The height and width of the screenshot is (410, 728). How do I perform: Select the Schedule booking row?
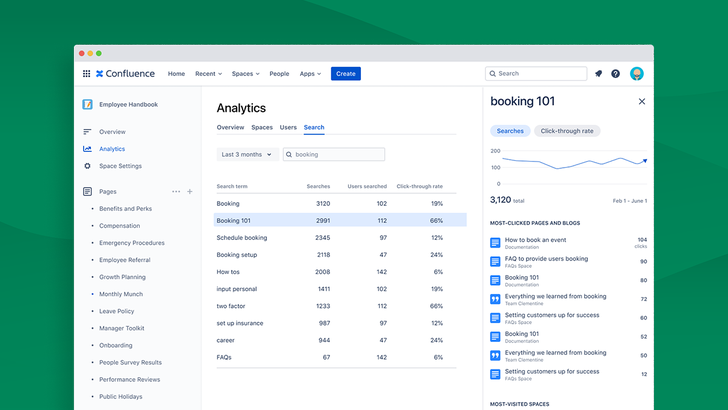coord(336,238)
